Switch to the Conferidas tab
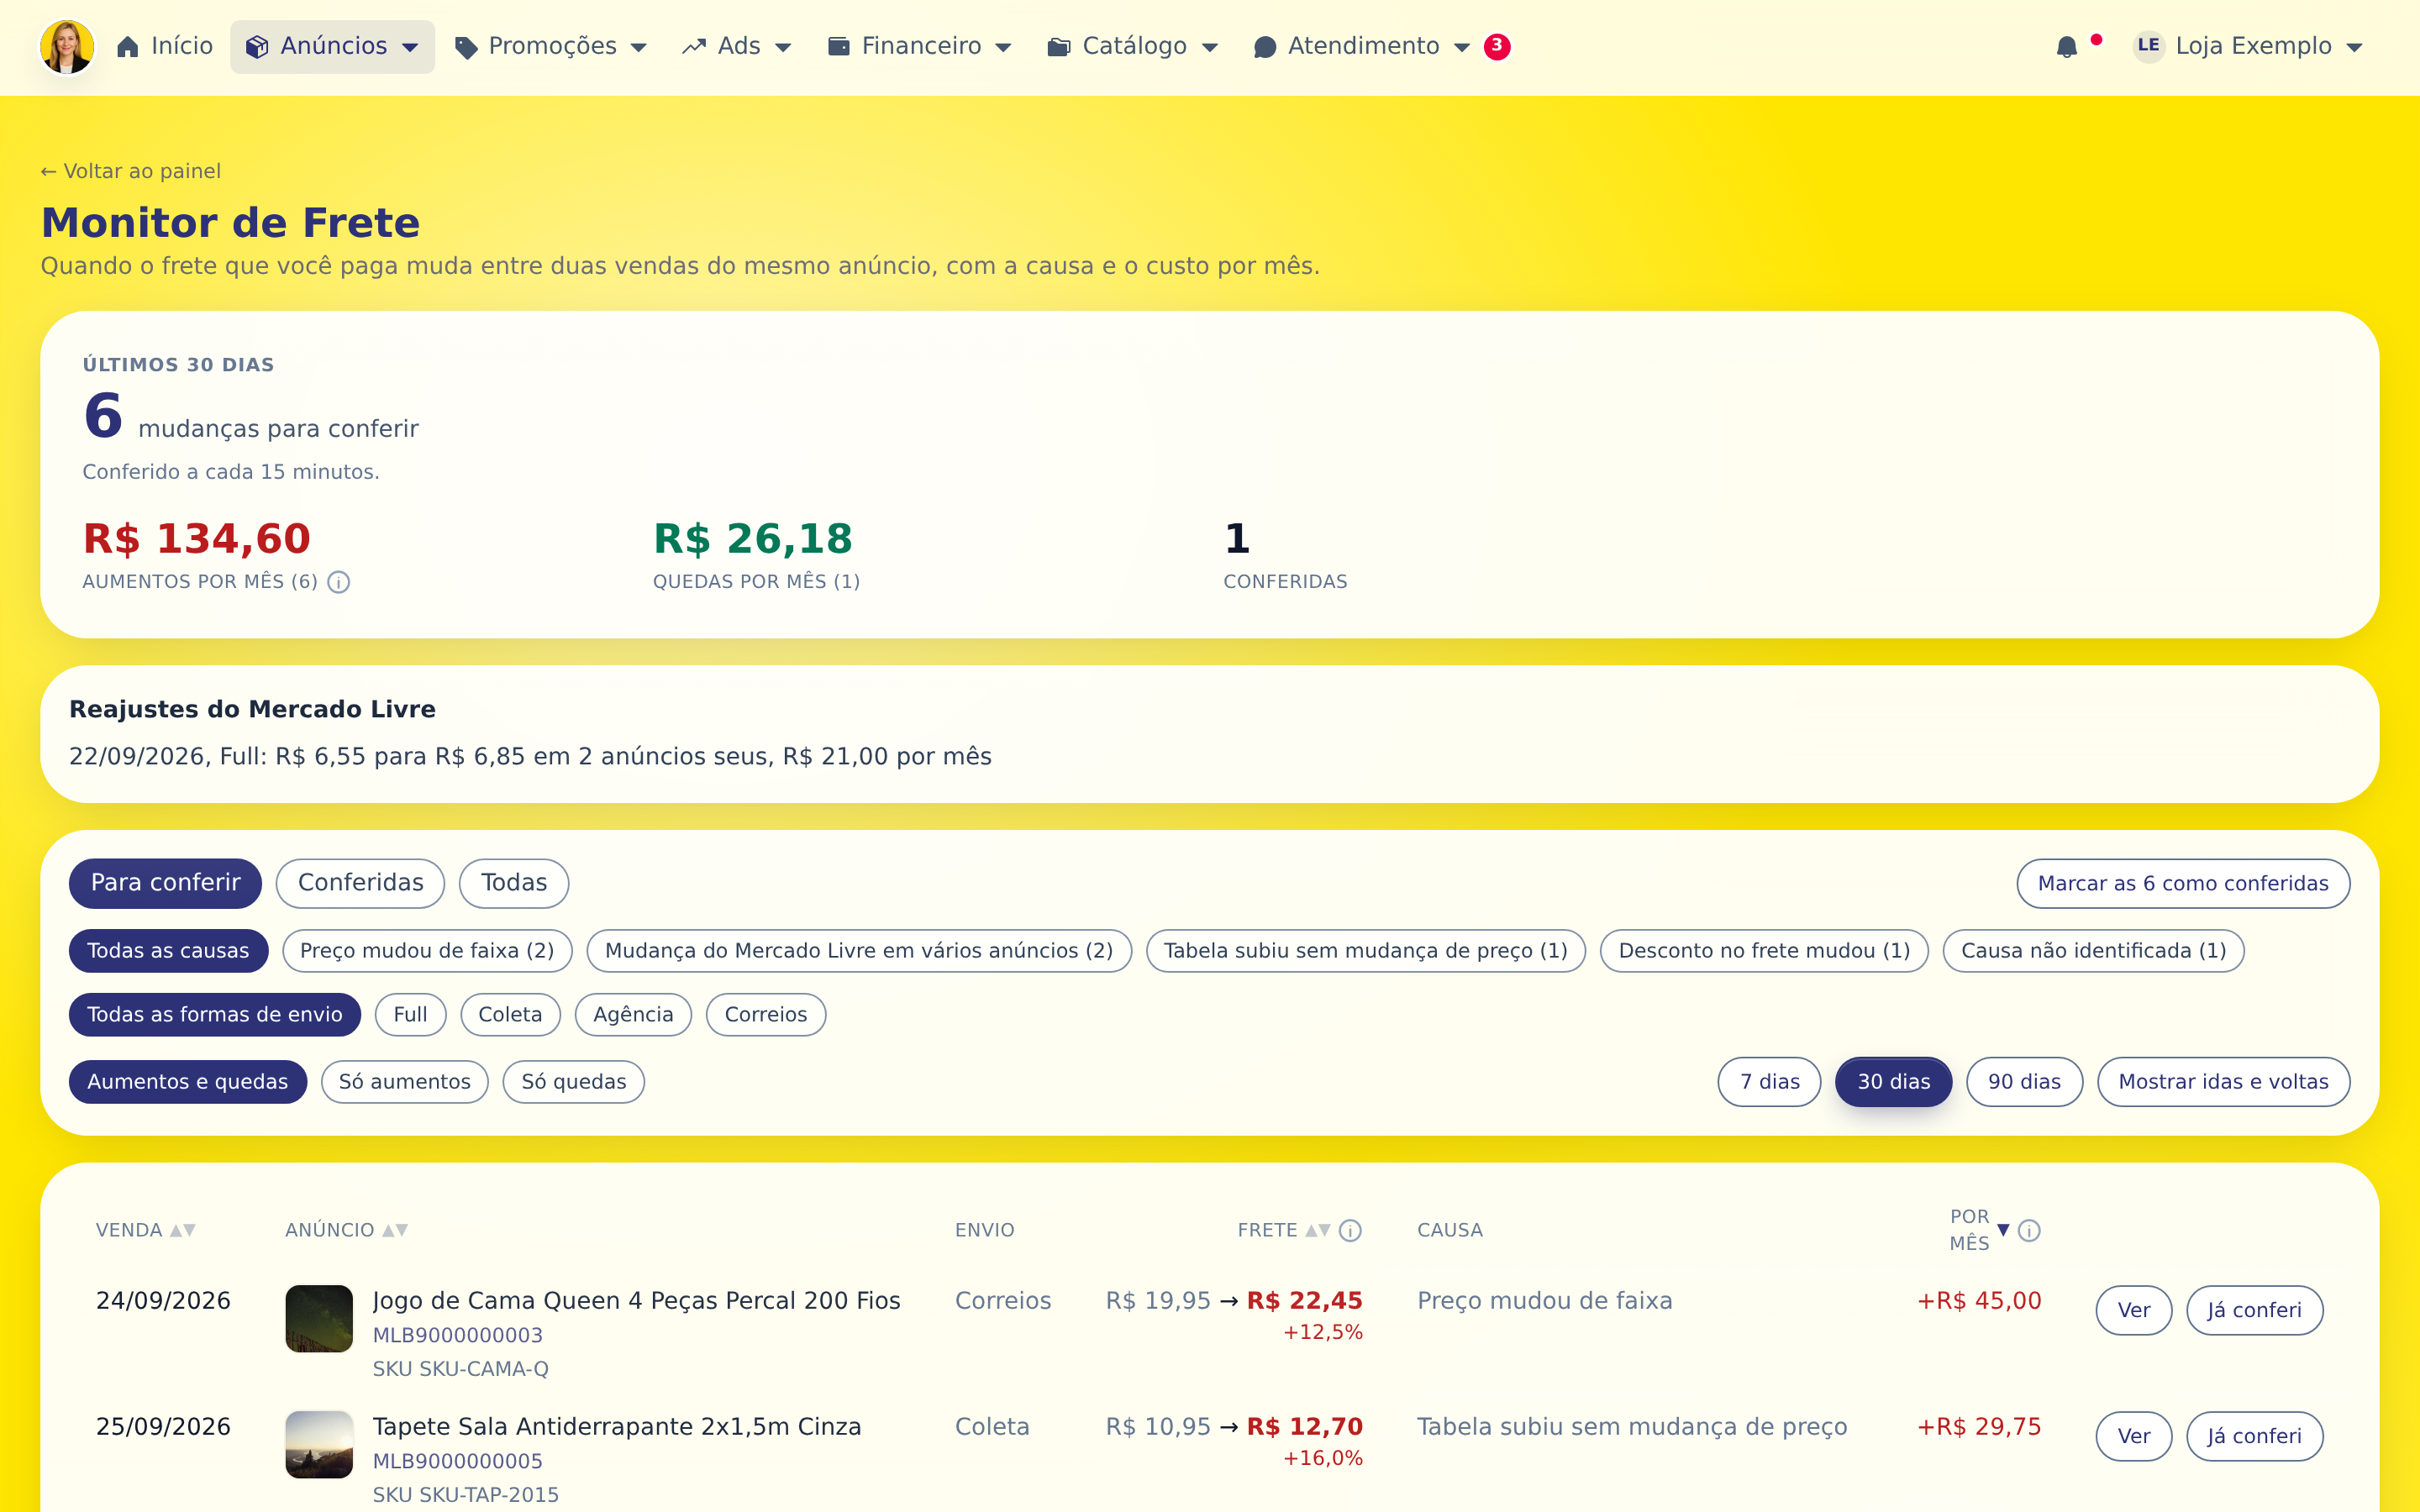Screen dimensions: 2420x1512 coord(360,883)
